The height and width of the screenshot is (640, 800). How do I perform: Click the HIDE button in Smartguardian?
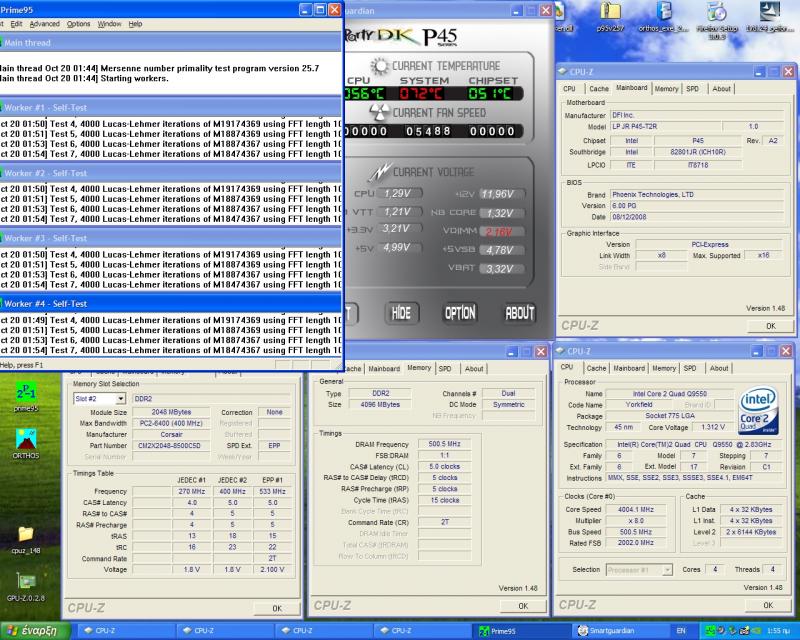[x=401, y=313]
